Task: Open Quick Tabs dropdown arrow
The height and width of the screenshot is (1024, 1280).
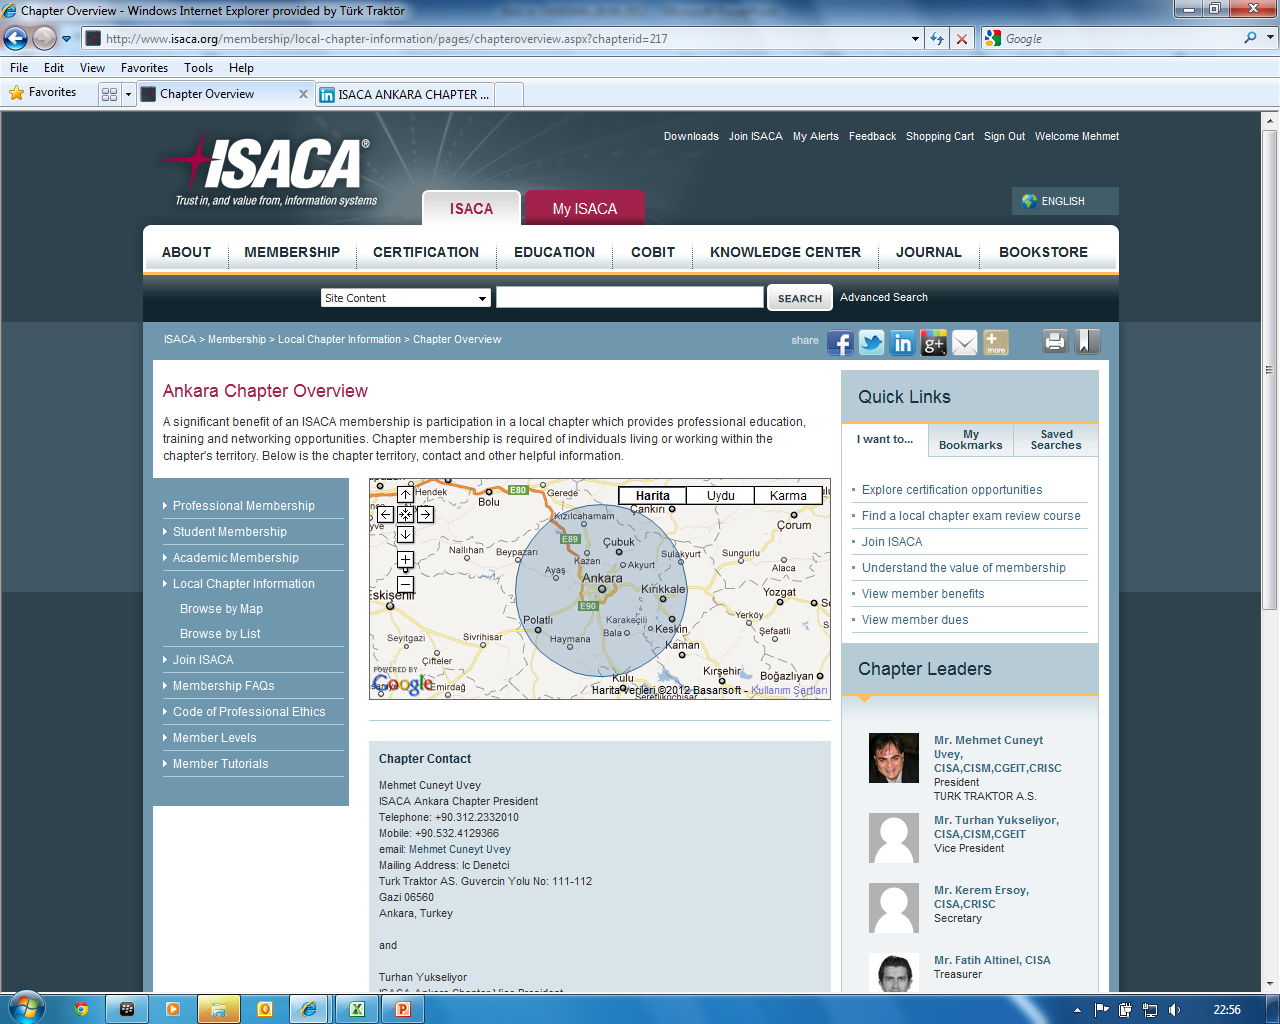Action: point(128,94)
